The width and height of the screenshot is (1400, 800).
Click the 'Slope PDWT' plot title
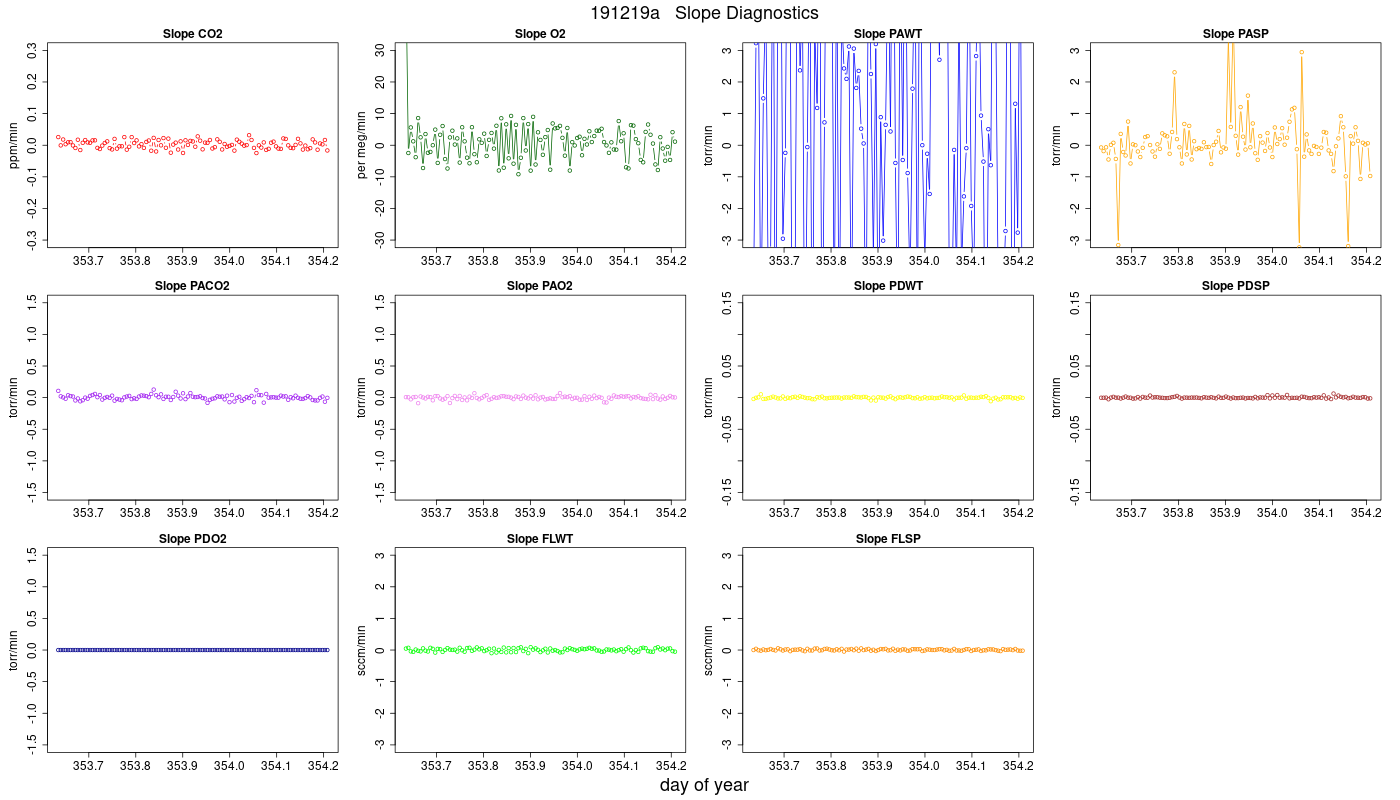pyautogui.click(x=887, y=286)
